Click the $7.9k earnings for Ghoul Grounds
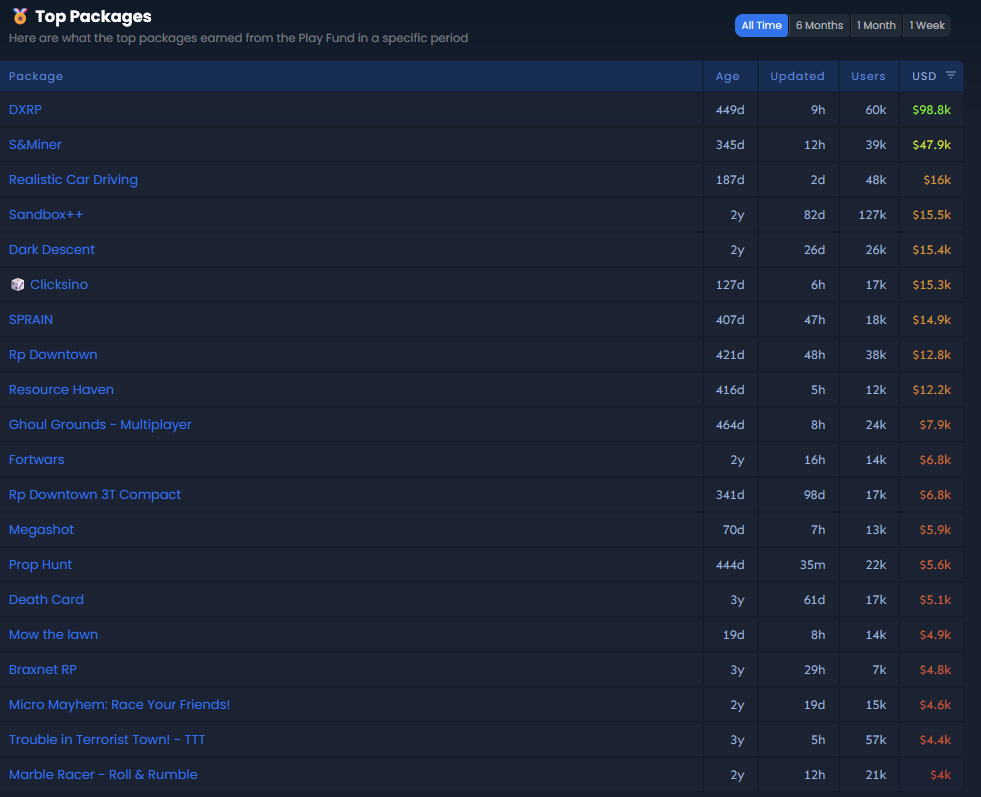This screenshot has width=981, height=797. [x=935, y=425]
